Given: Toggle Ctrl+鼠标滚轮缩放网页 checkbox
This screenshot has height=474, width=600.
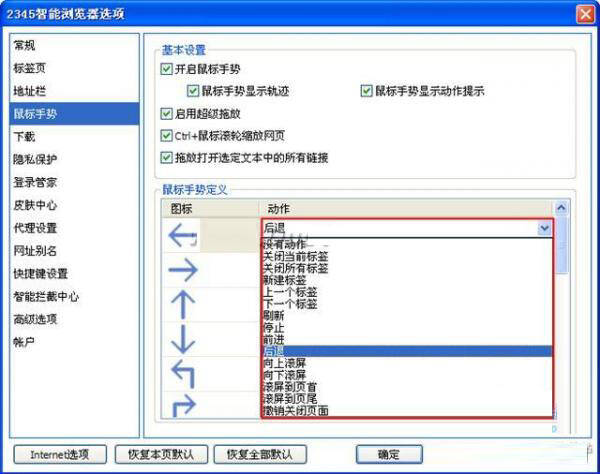Looking at the screenshot, I should pyautogui.click(x=166, y=135).
